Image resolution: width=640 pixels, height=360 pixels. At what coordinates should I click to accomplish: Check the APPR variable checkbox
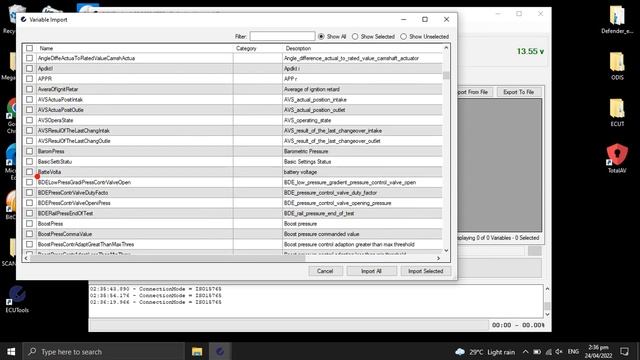[x=29, y=79]
